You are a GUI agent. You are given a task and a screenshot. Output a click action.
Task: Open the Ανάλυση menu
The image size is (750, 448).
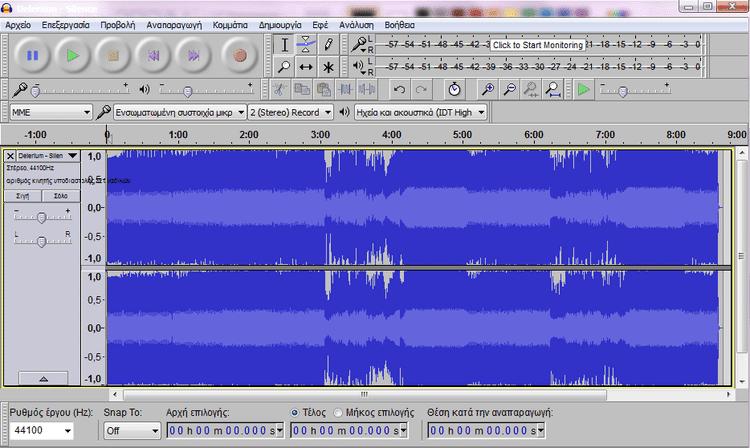[356, 25]
